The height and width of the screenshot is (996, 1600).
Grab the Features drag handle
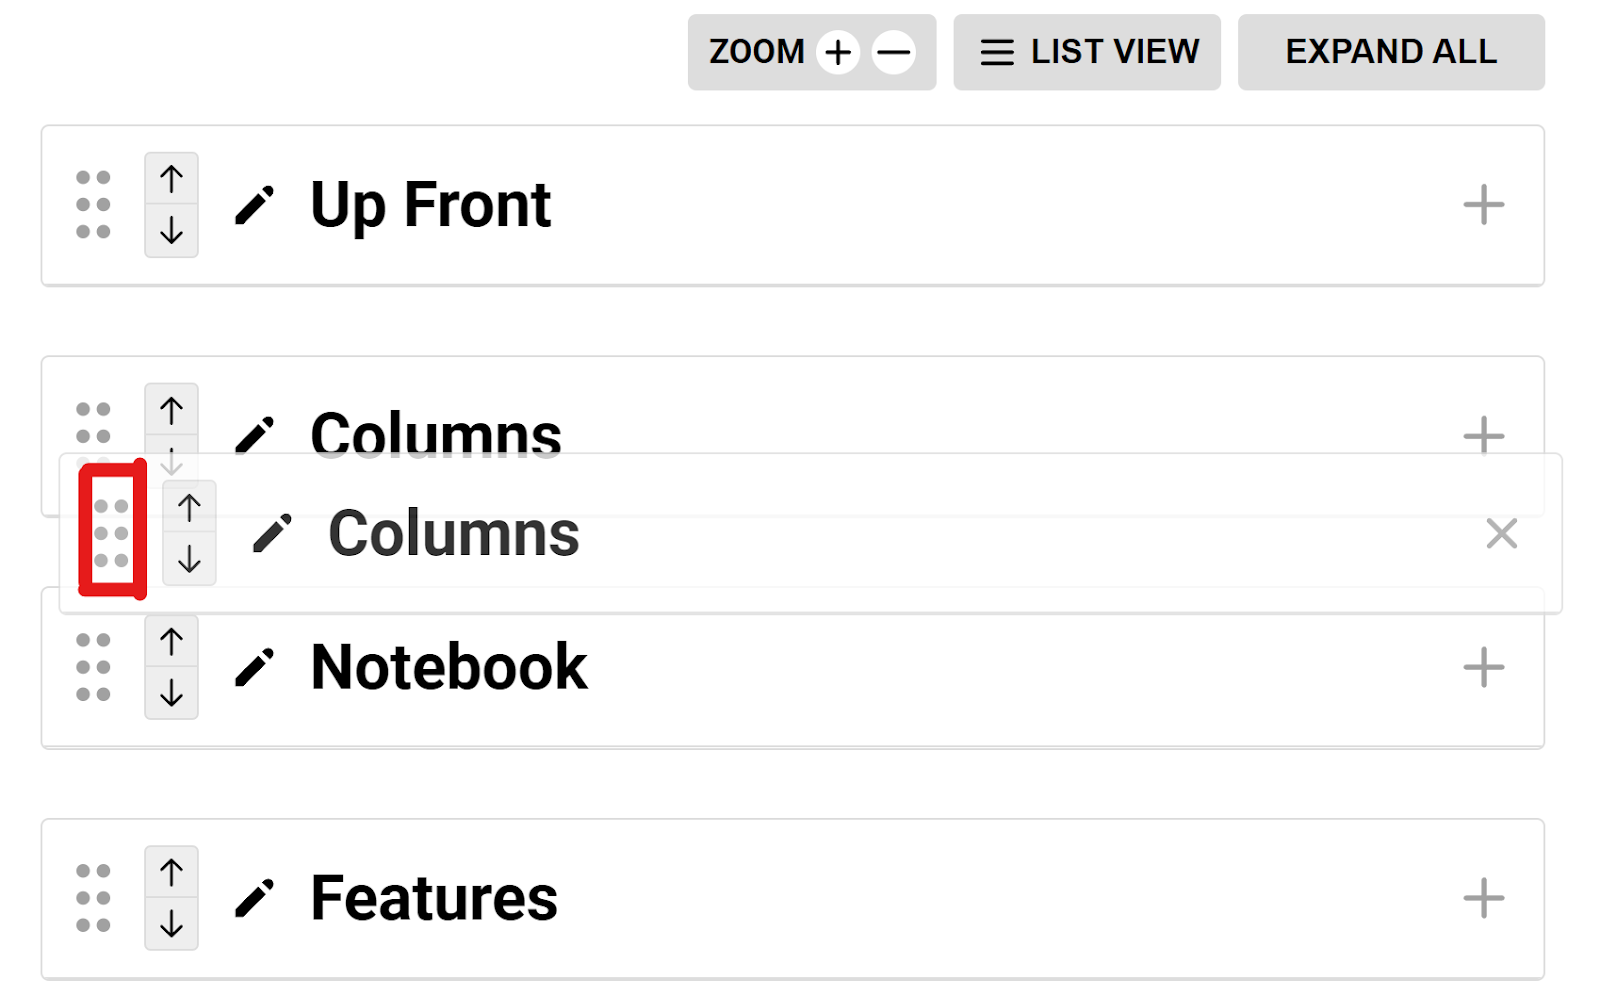[x=93, y=898]
